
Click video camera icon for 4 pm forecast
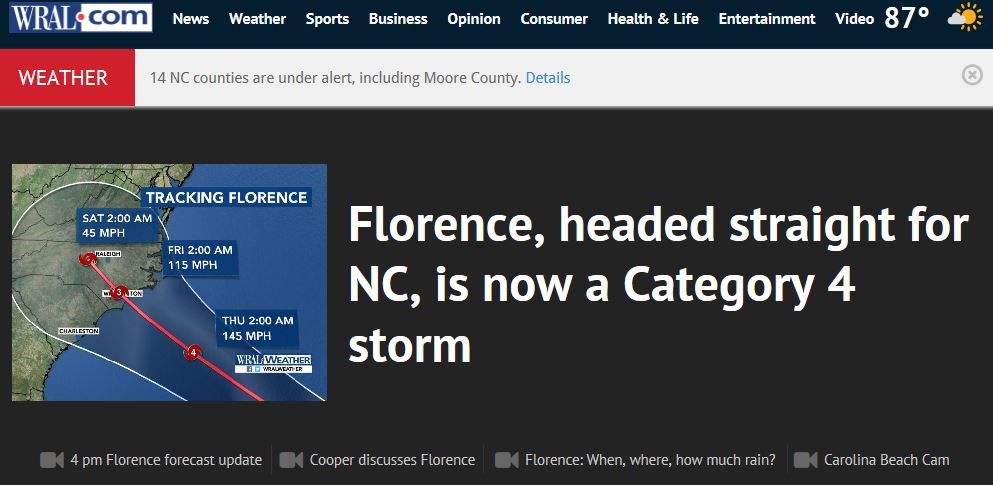click(52, 460)
